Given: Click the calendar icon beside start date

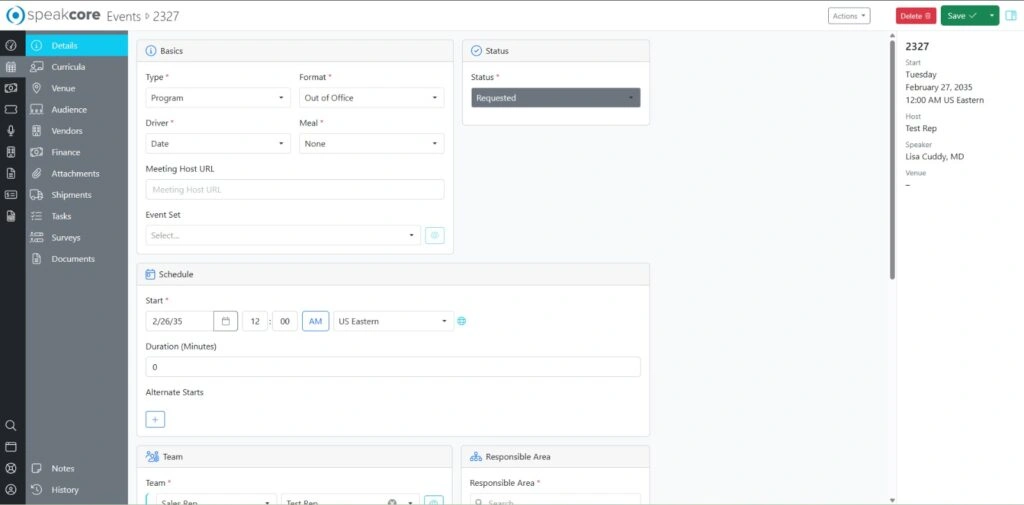Looking at the screenshot, I should 226,321.
